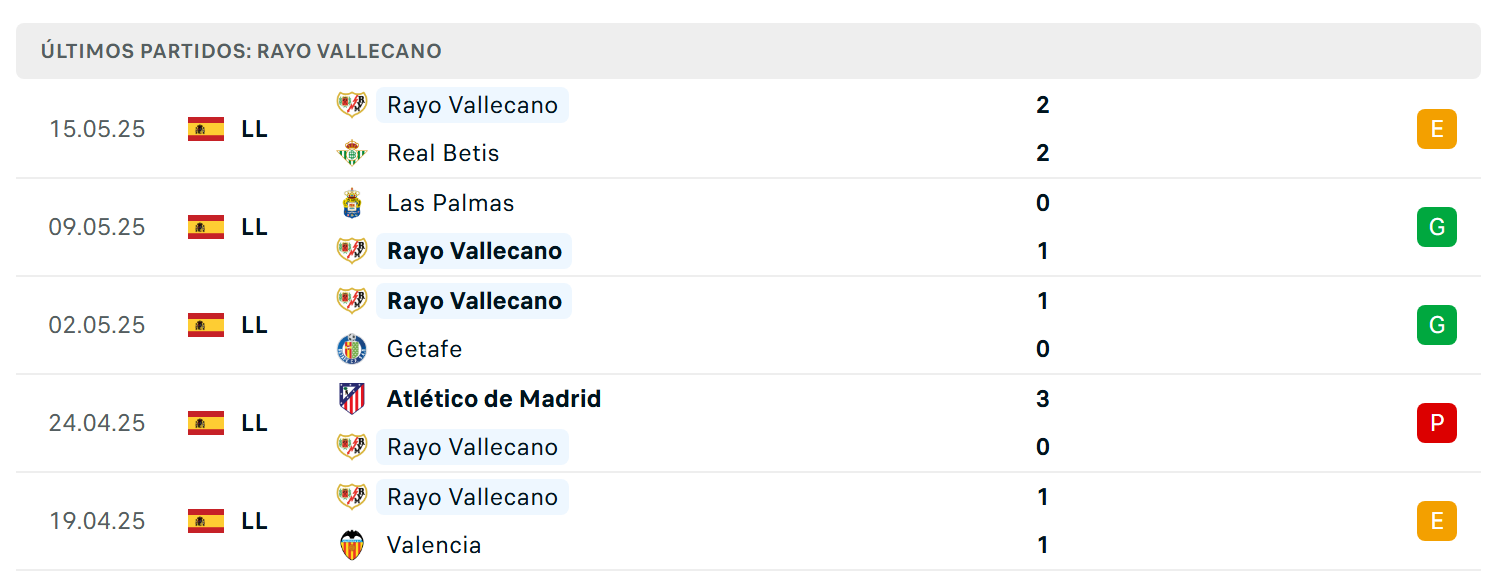Open the Real Betis team link
This screenshot has width=1496, height=587.
coord(443,153)
